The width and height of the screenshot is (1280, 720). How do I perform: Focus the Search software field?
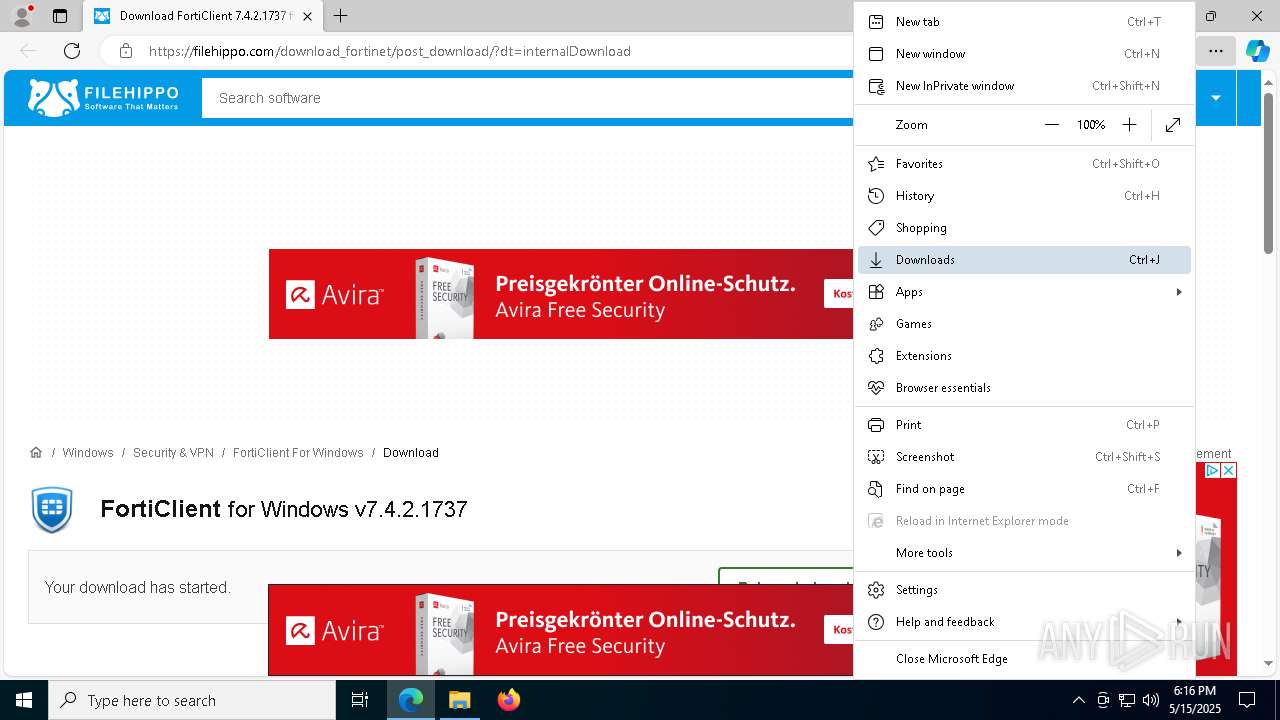pos(527,98)
